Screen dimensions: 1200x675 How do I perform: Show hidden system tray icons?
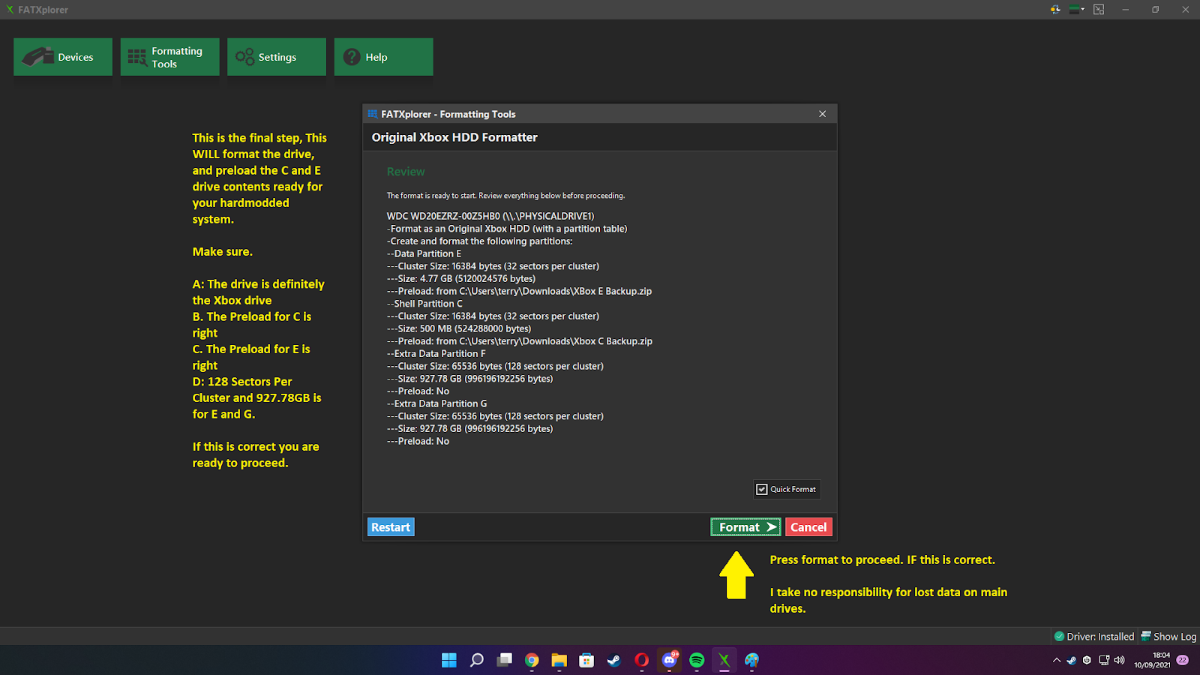(1058, 661)
